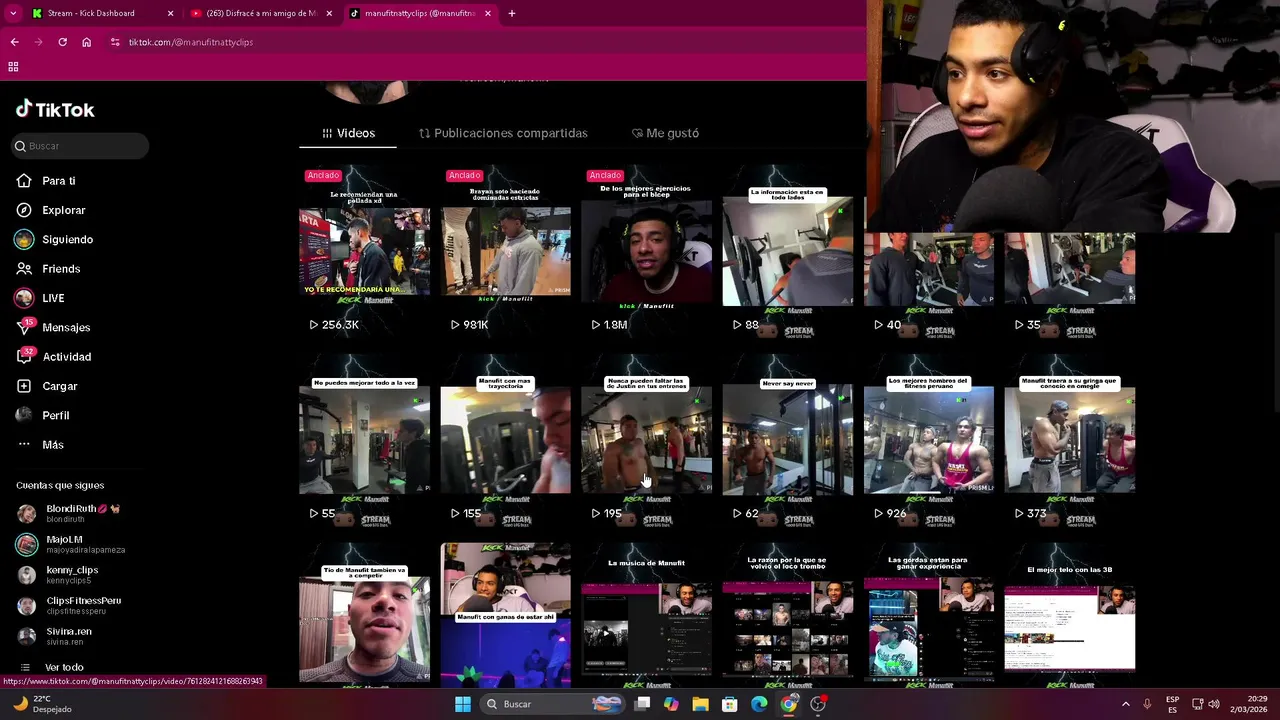Reload the TikTok page

62,42
